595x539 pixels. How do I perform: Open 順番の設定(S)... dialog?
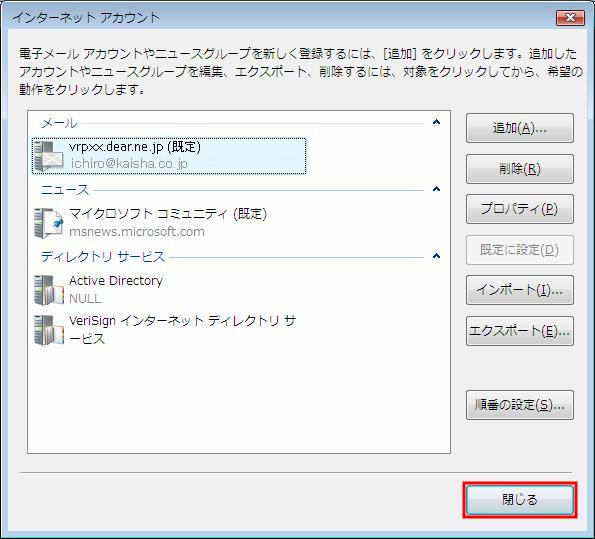(x=519, y=405)
